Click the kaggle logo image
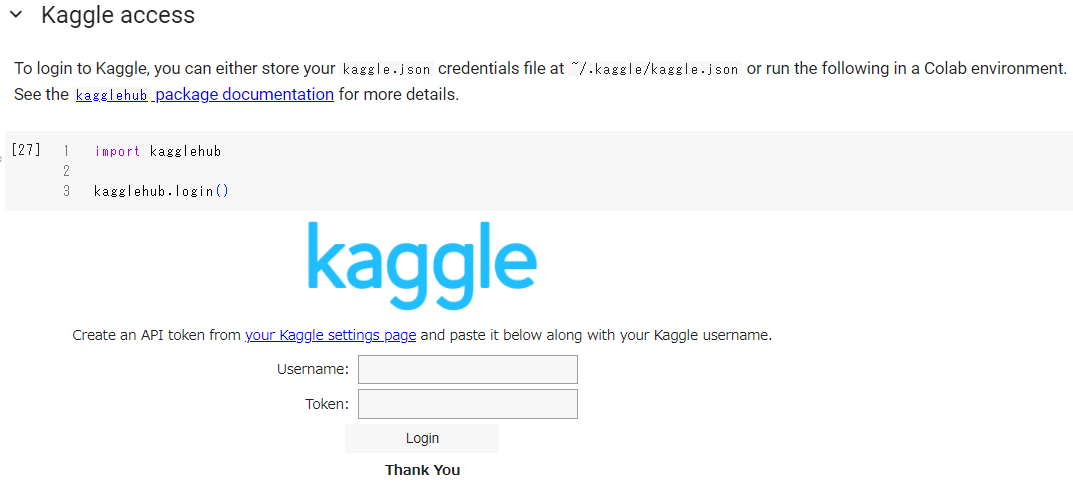This screenshot has height=498, width=1073. (x=422, y=266)
